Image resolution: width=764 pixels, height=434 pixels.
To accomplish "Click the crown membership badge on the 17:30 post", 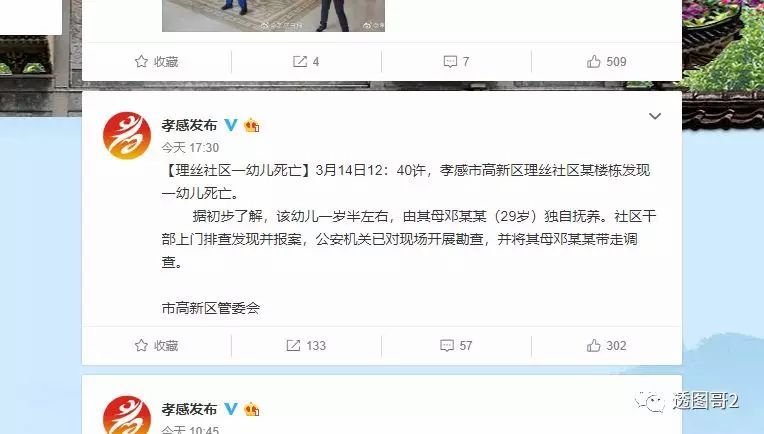I will click(251, 125).
